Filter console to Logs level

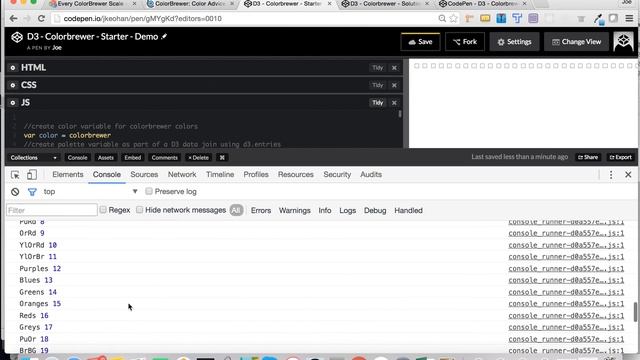tap(348, 210)
